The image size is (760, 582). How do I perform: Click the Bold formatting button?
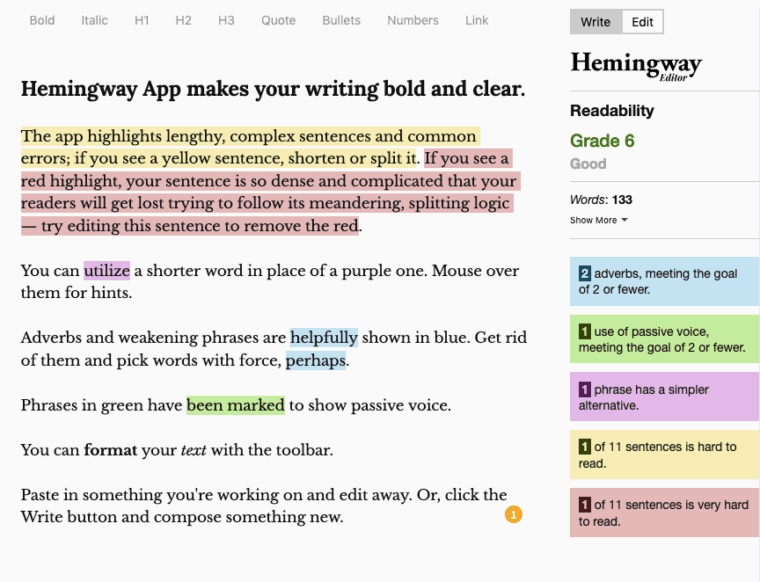[42, 20]
